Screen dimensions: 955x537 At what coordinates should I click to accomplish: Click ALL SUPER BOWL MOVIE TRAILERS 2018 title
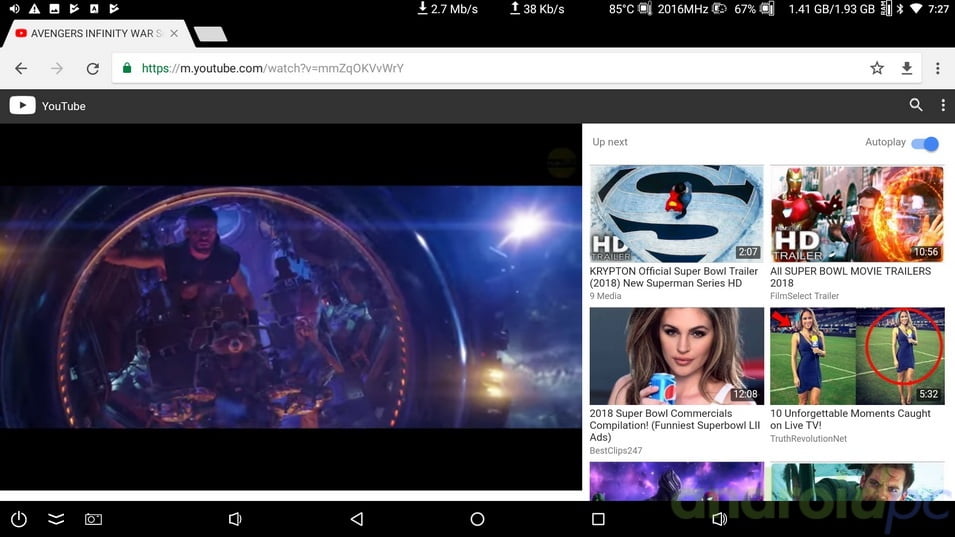[x=850, y=277]
